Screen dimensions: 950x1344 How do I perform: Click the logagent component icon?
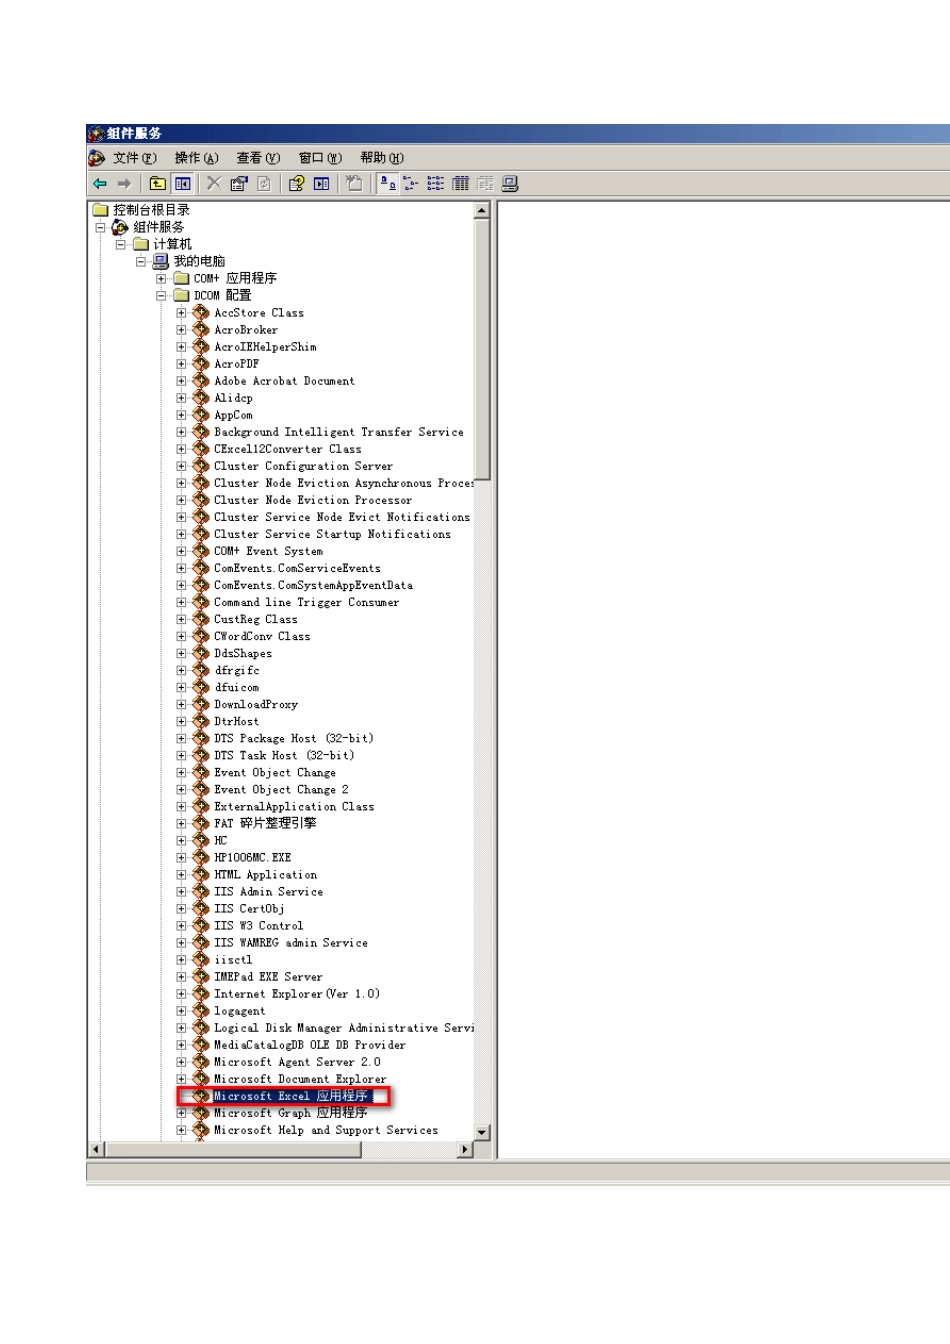pos(201,1011)
